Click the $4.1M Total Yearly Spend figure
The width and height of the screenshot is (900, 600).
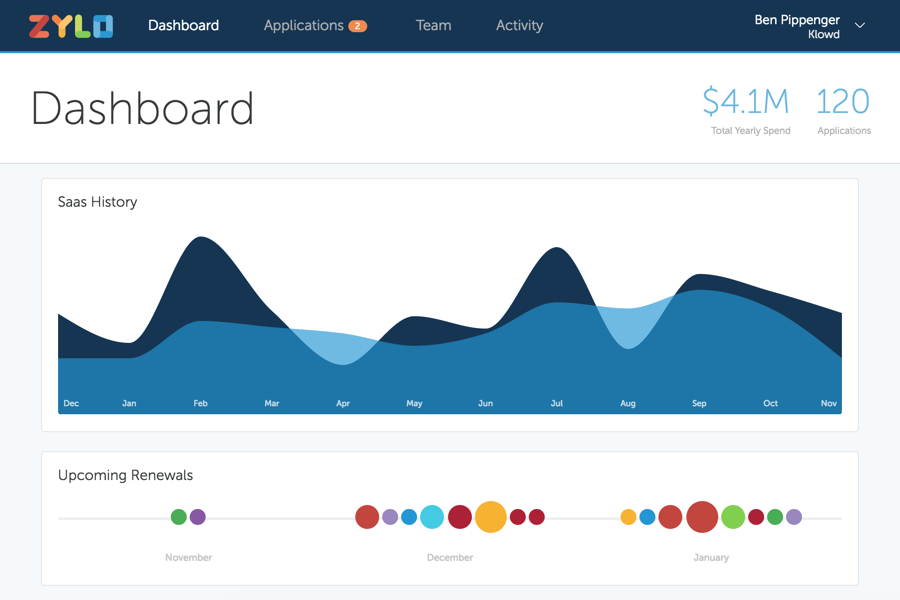pyautogui.click(x=745, y=102)
